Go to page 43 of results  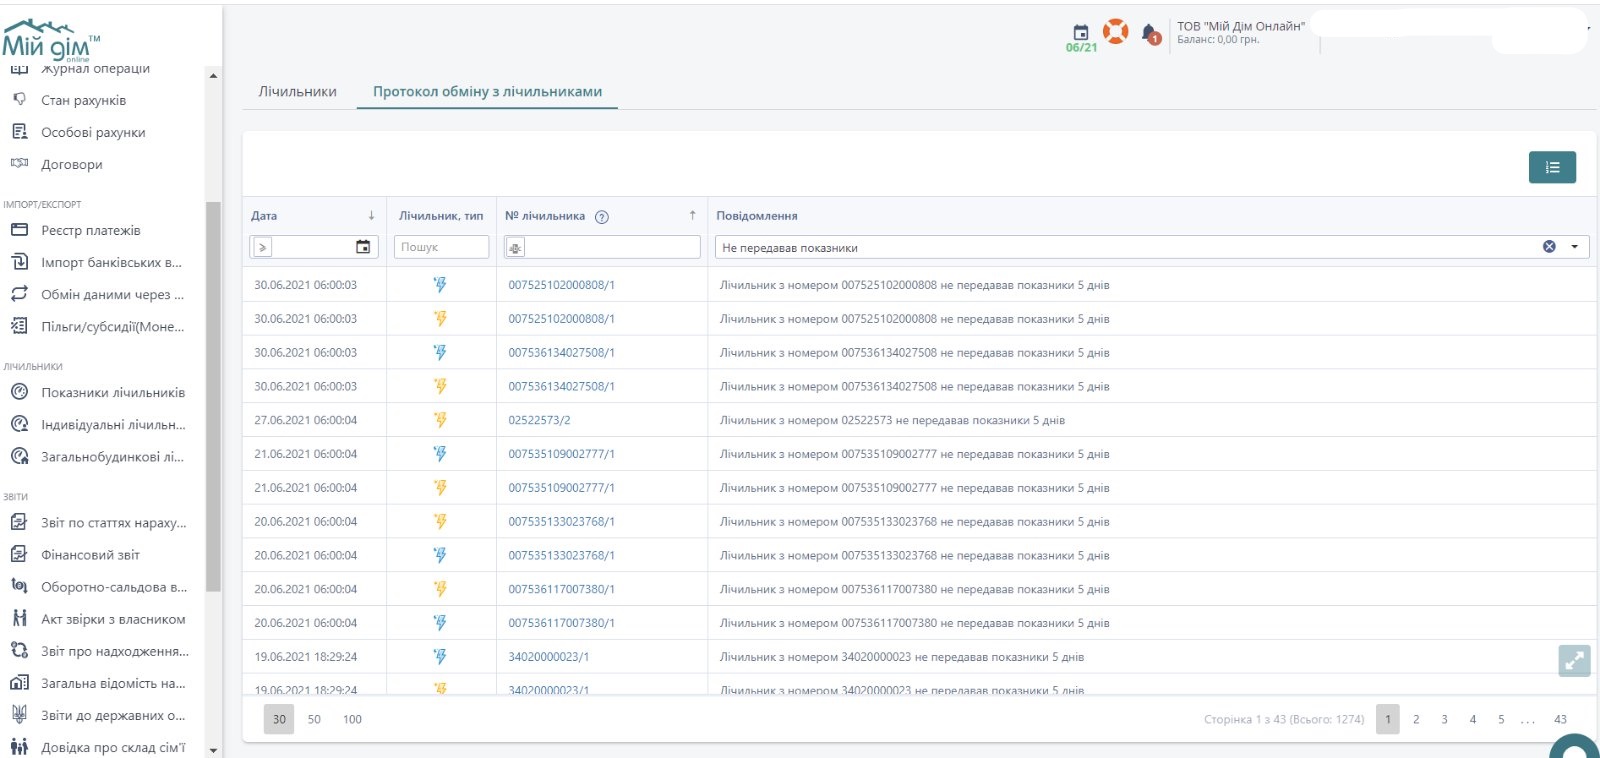[x=1560, y=720]
